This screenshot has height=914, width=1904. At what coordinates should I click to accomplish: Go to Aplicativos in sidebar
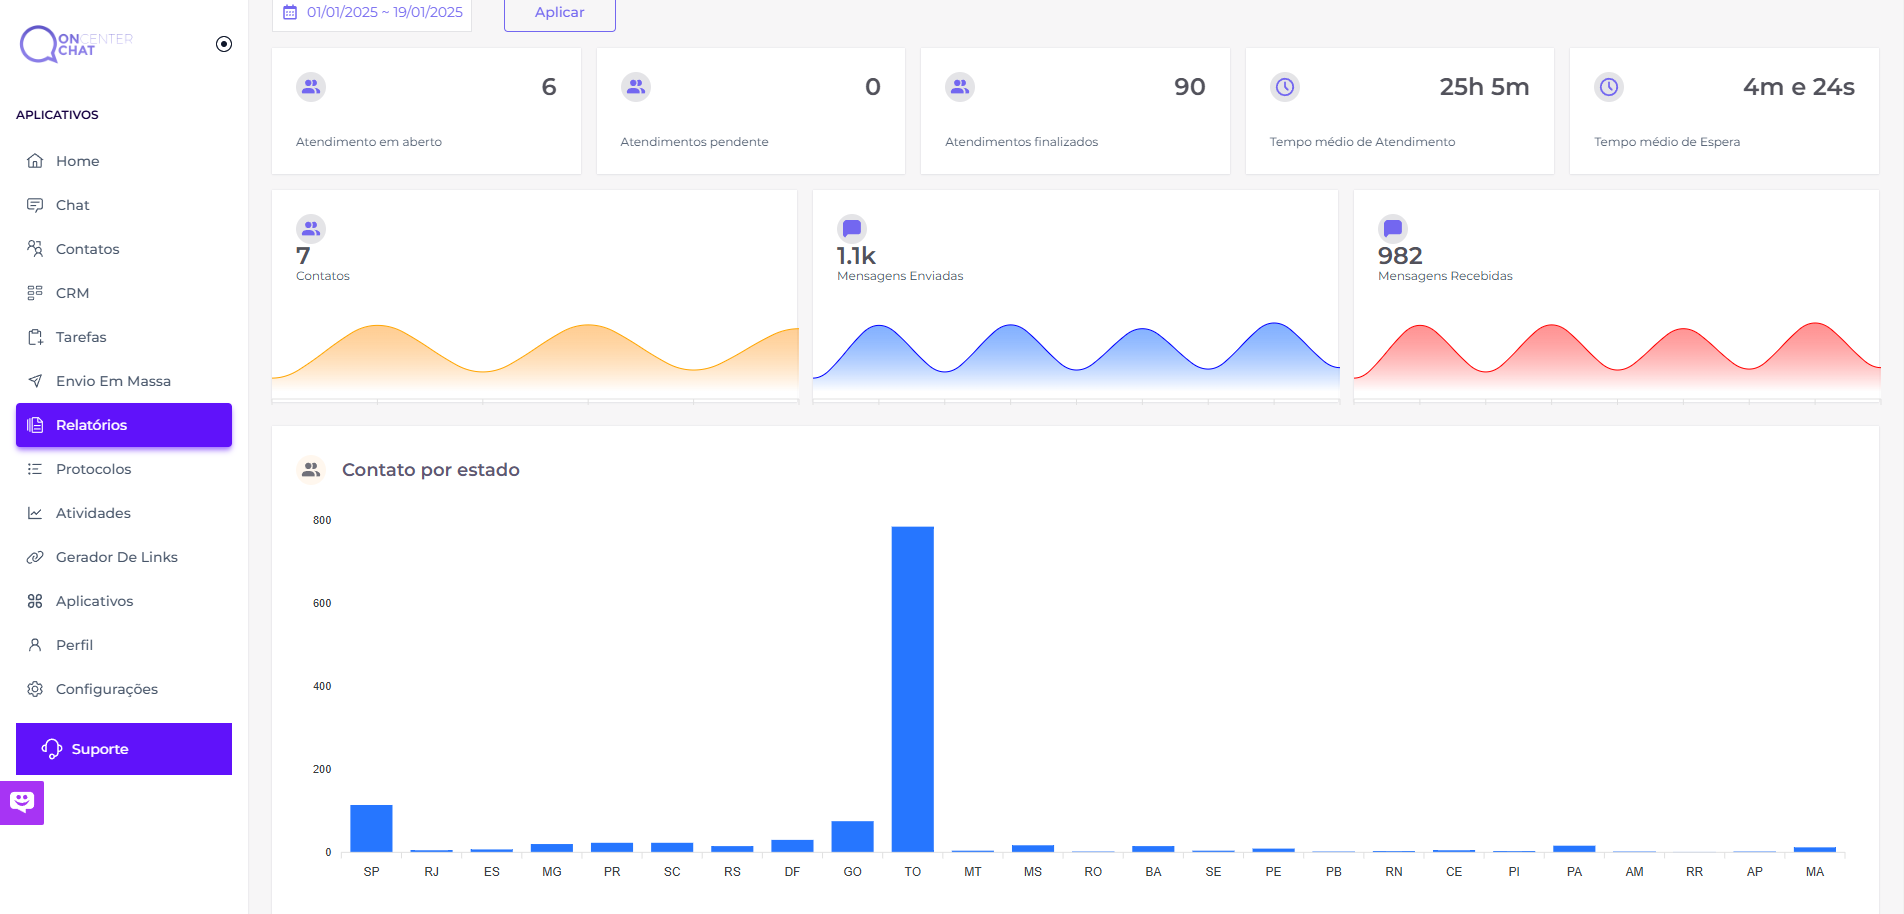point(94,601)
